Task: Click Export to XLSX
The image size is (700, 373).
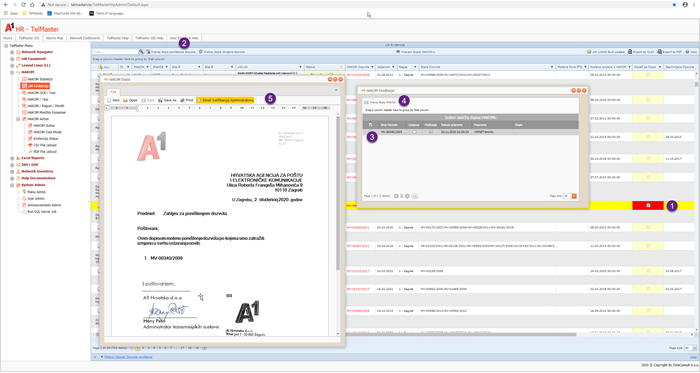Action: (x=641, y=52)
